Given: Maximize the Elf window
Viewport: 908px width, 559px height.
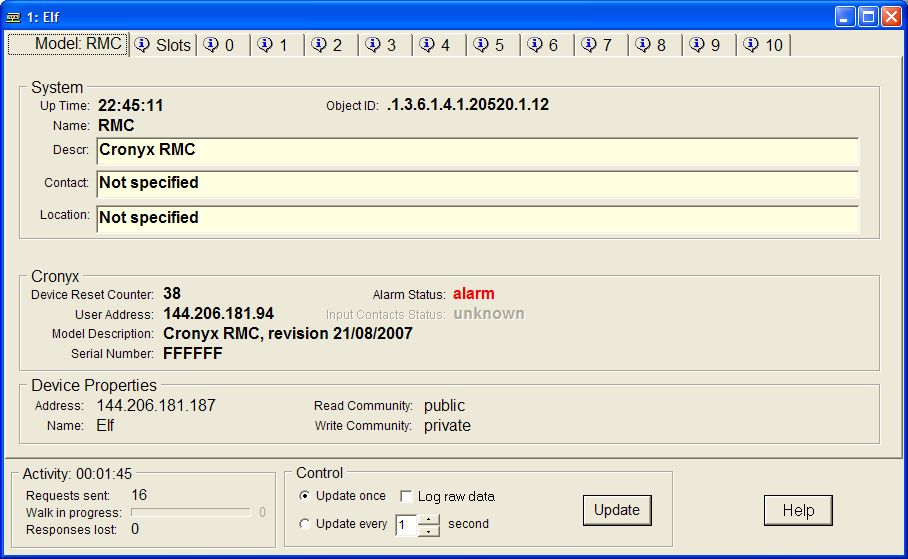Looking at the screenshot, I should pos(868,17).
